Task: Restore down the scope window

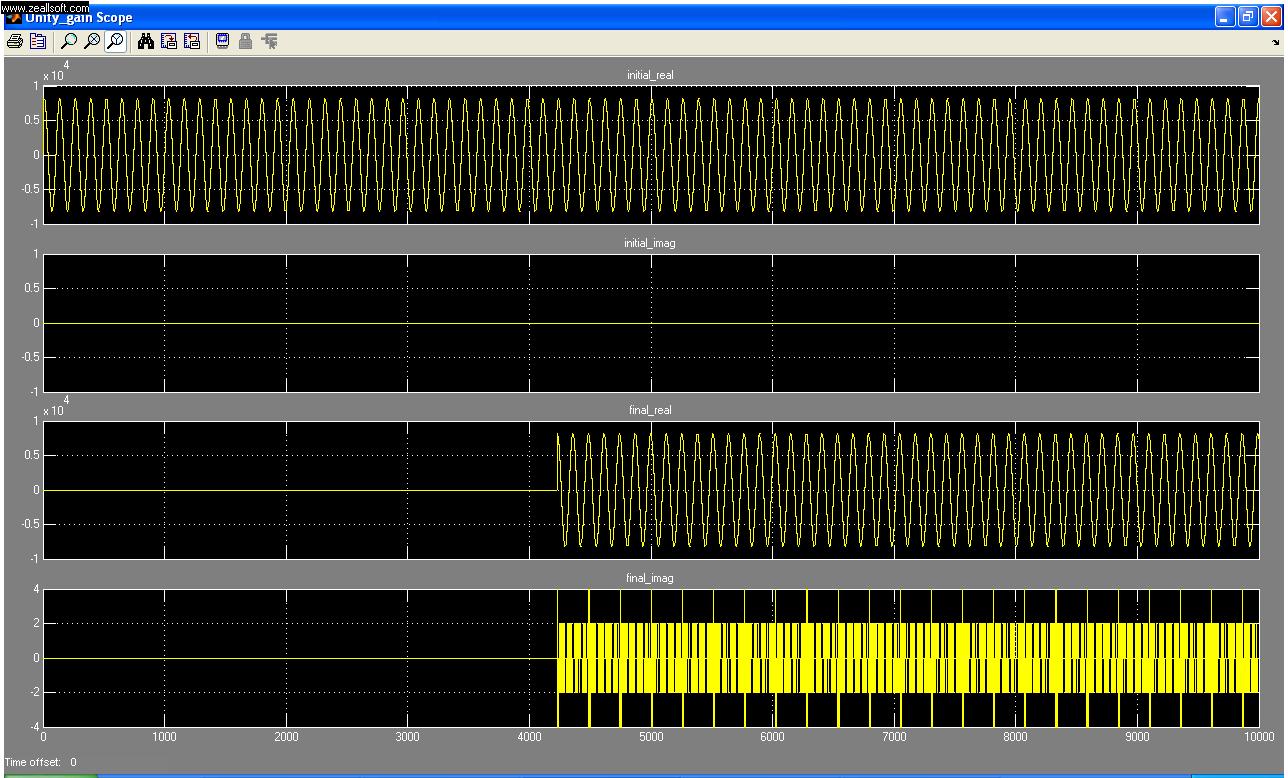Action: coord(1248,17)
